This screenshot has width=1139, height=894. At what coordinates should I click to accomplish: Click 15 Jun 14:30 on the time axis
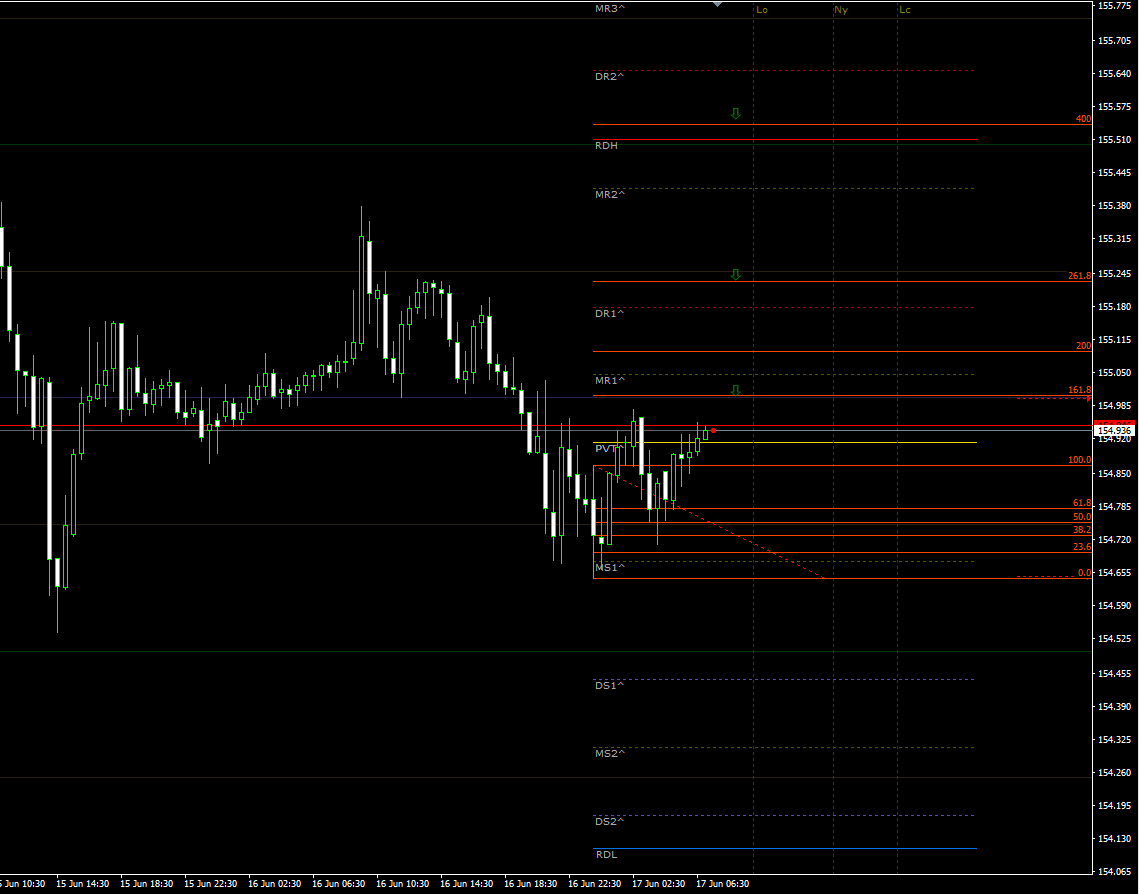coord(83,884)
